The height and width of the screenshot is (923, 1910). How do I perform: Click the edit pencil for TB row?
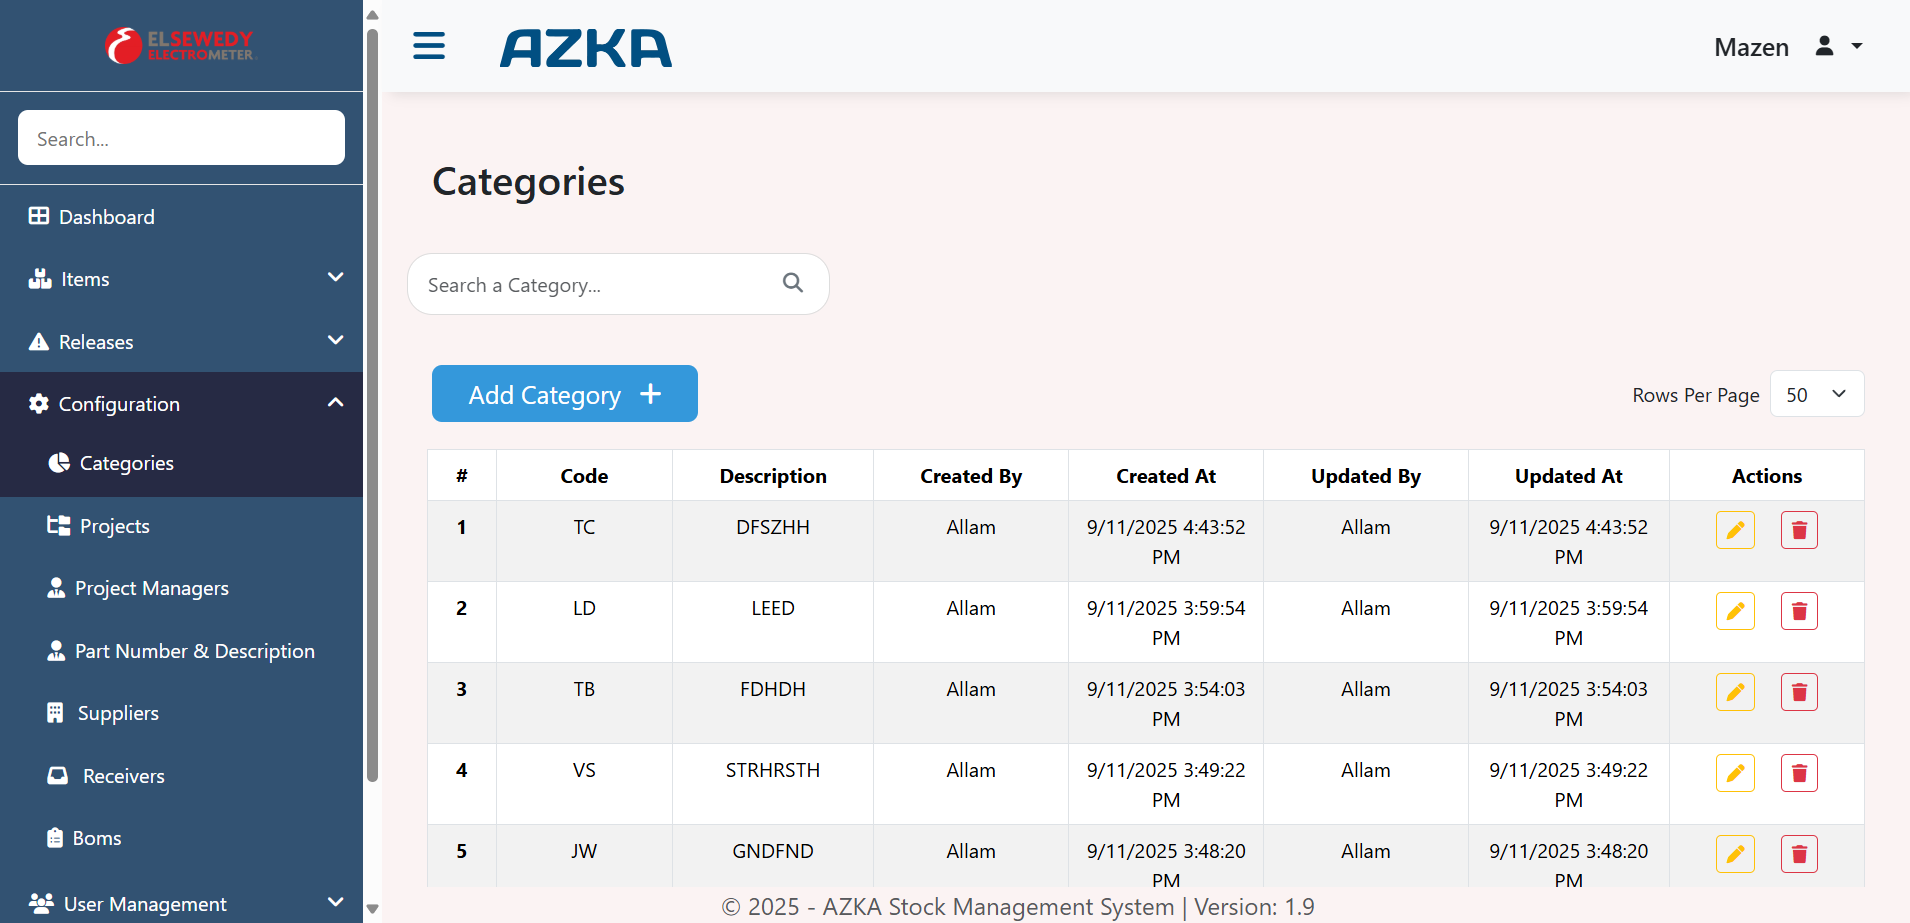coord(1735,692)
